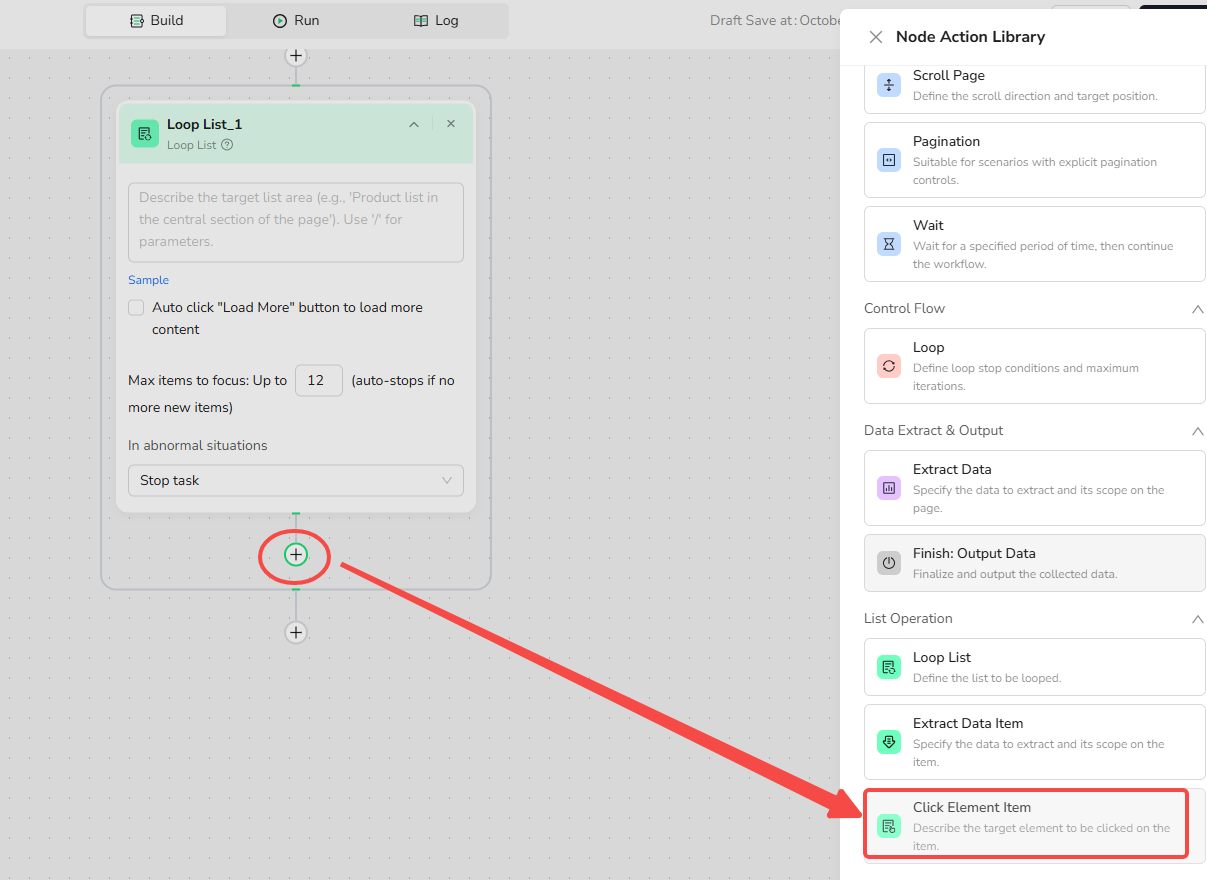Image resolution: width=1207 pixels, height=880 pixels.
Task: Select the Pagination node icon
Action: 889,160
